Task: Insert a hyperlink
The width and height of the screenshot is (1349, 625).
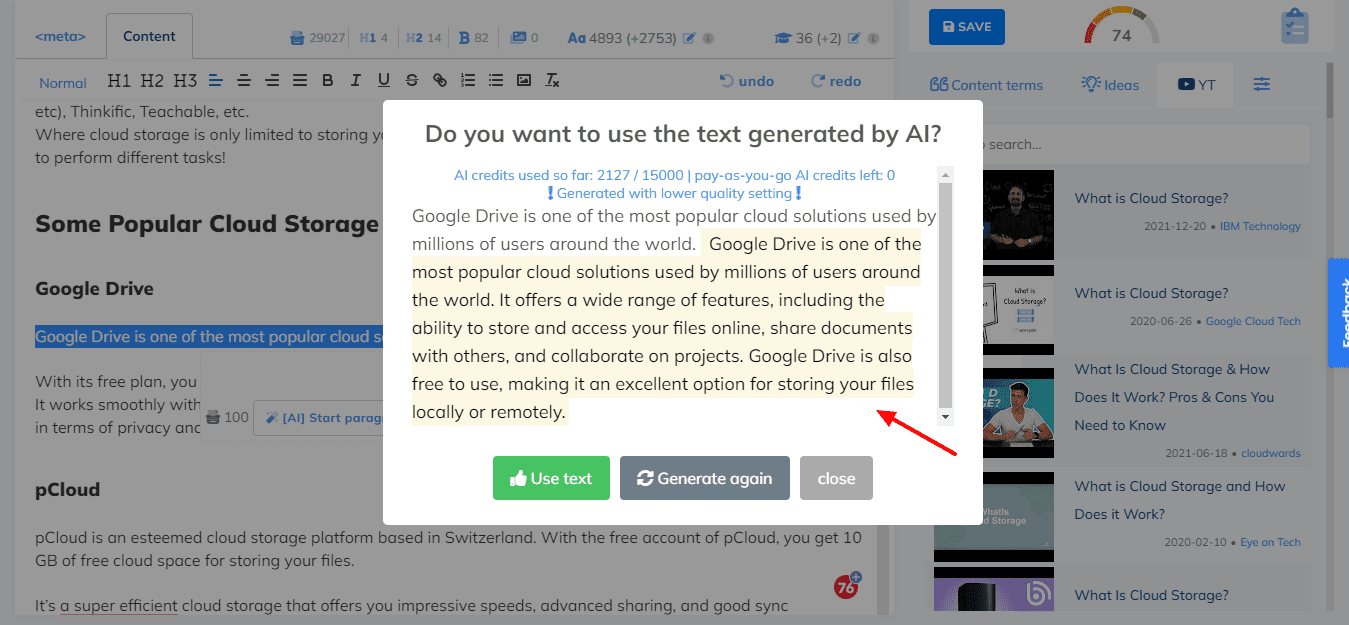Action: click(440, 81)
